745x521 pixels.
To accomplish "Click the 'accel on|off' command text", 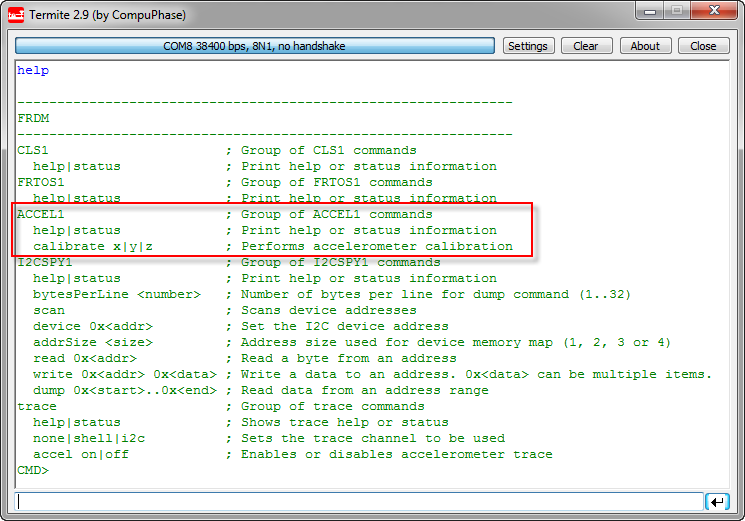I will [80, 454].
